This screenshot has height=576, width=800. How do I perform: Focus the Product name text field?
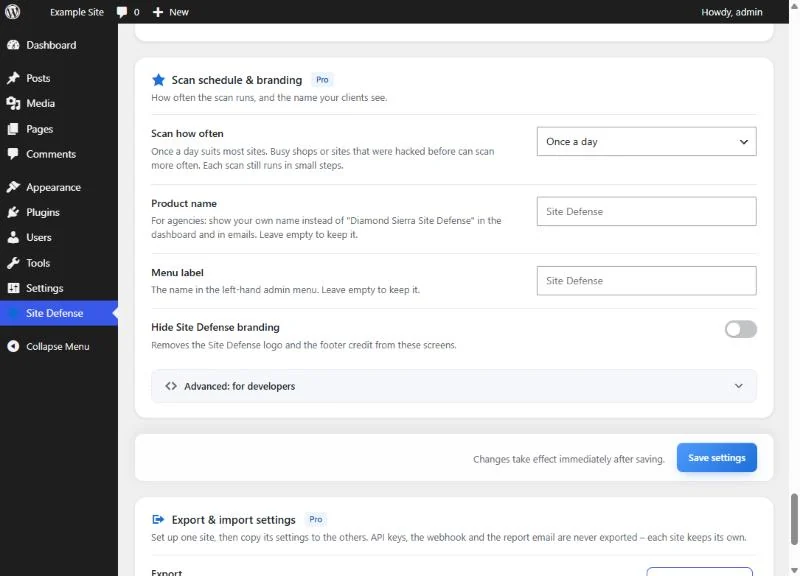(x=646, y=211)
